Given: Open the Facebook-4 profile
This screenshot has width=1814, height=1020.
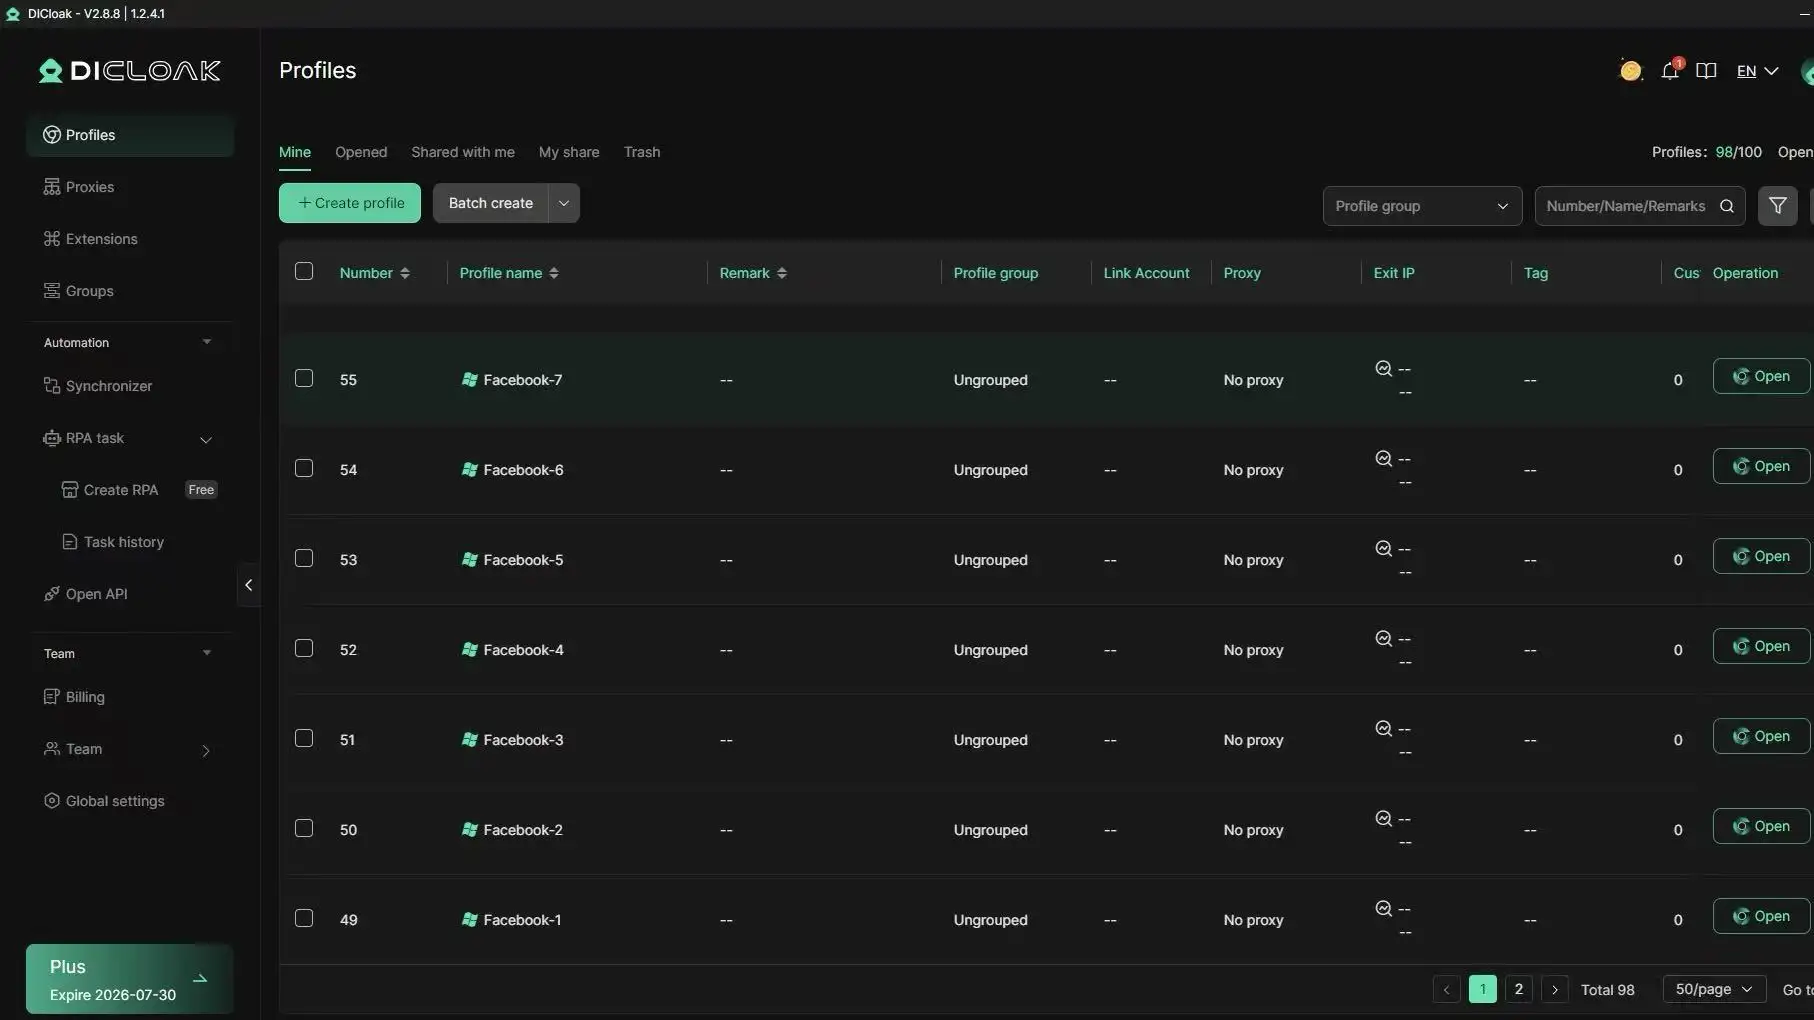Looking at the screenshot, I should 1761,646.
